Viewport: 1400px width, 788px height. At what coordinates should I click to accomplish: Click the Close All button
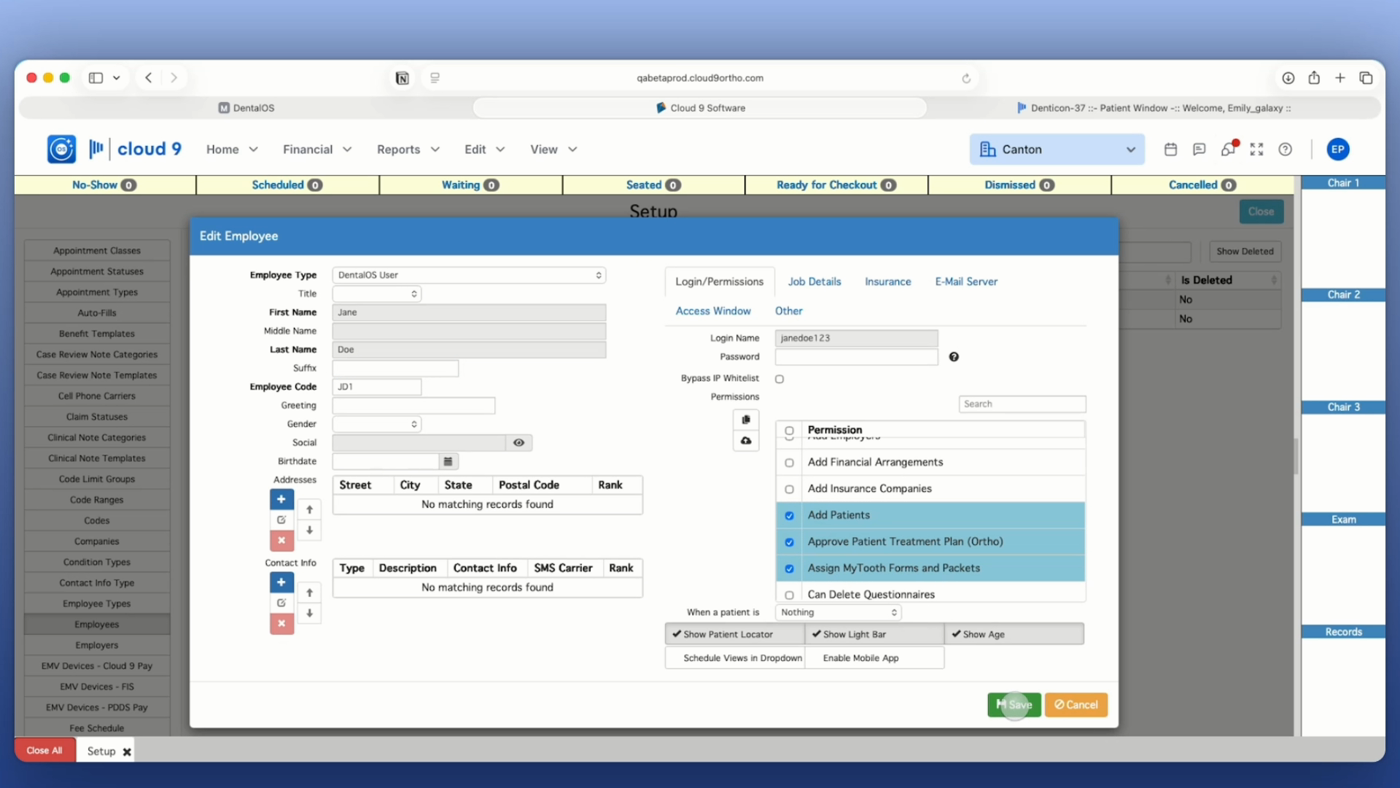click(x=44, y=750)
